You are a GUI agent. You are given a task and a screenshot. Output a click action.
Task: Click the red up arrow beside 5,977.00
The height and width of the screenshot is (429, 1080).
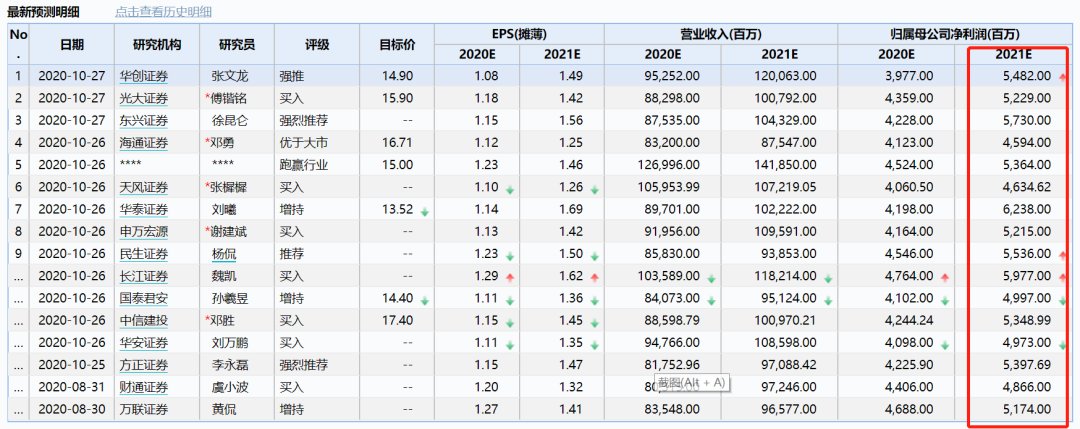tap(1063, 278)
